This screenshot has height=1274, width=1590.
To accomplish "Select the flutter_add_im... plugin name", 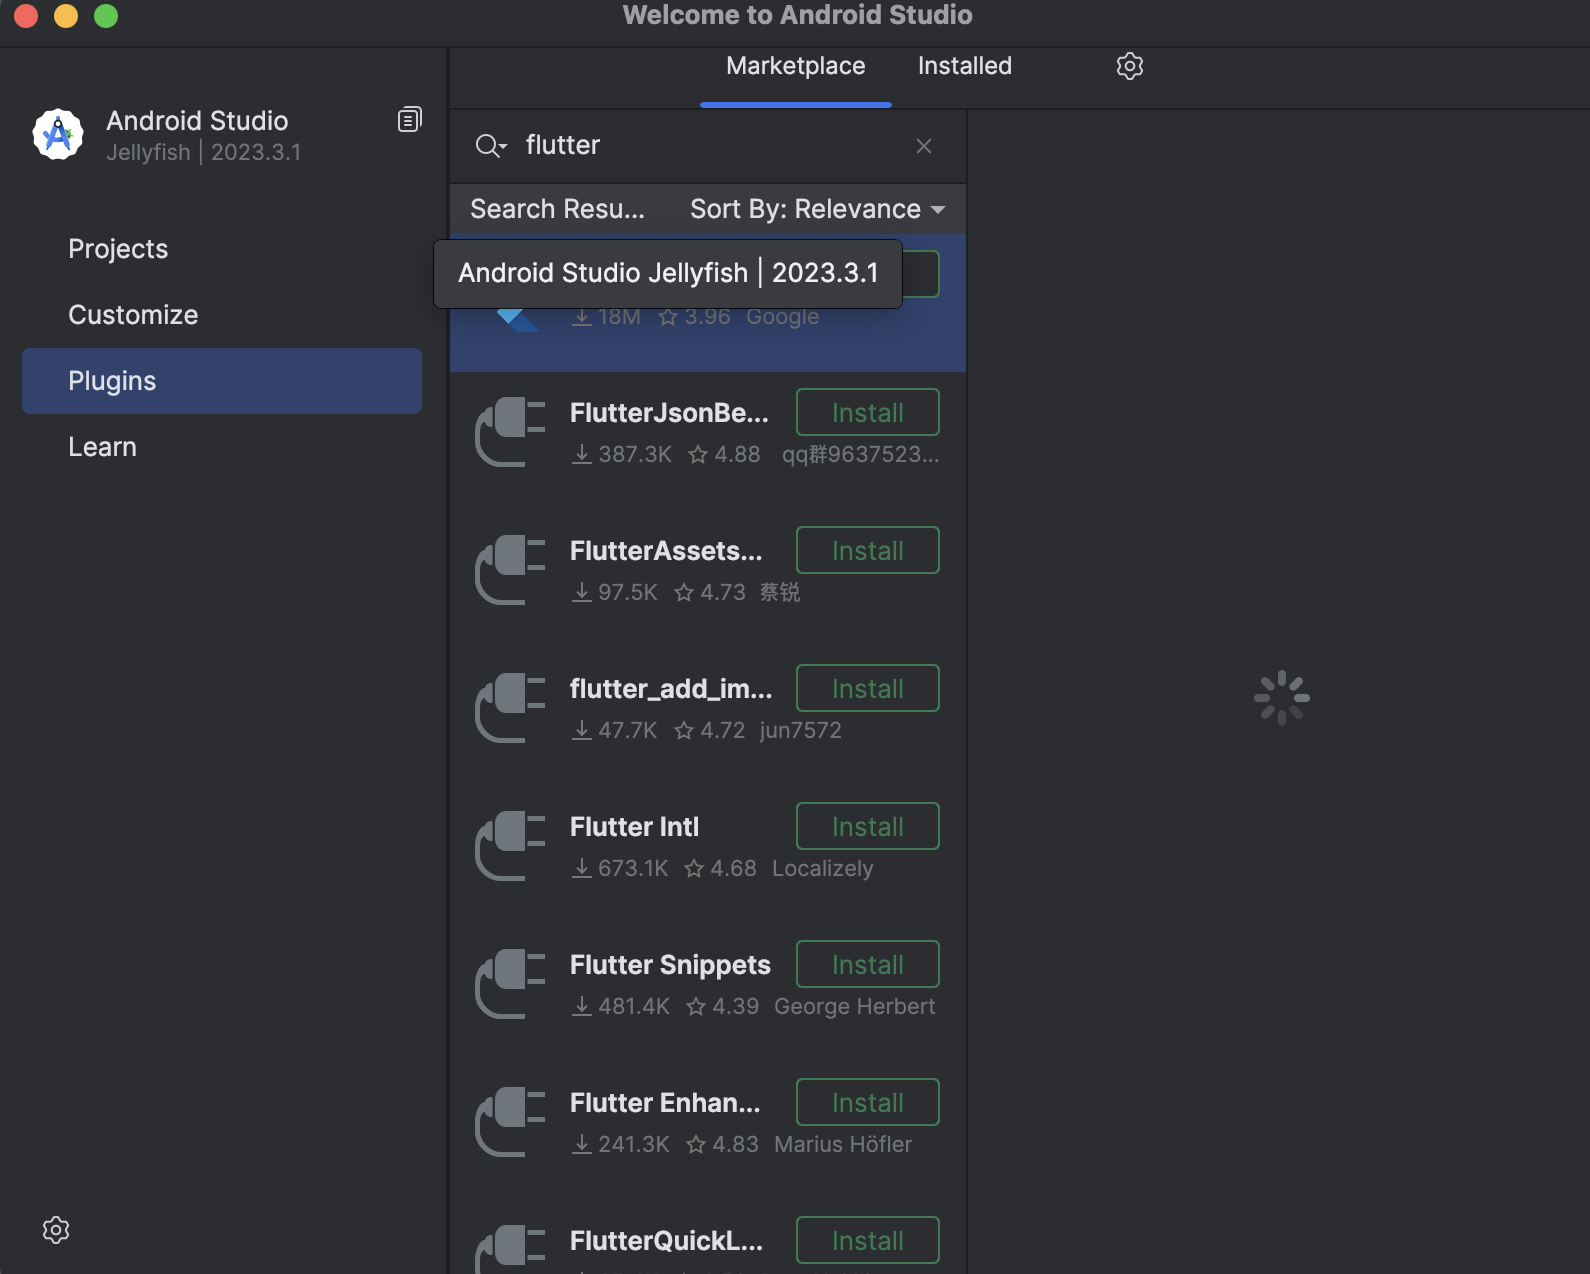I will pyautogui.click(x=671, y=689).
